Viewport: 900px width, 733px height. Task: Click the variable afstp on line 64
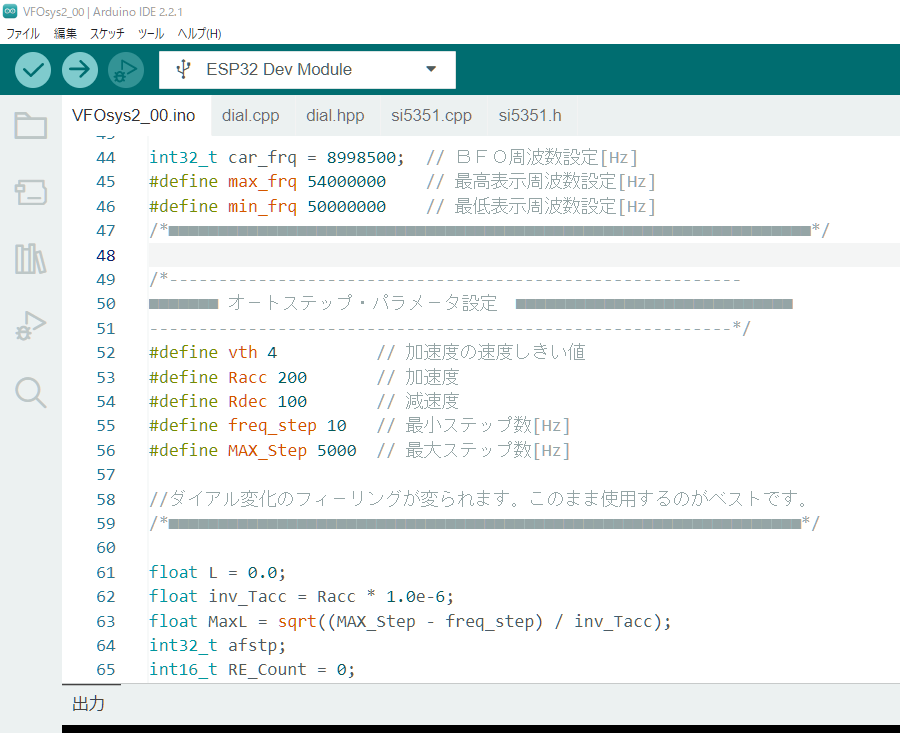click(252, 646)
